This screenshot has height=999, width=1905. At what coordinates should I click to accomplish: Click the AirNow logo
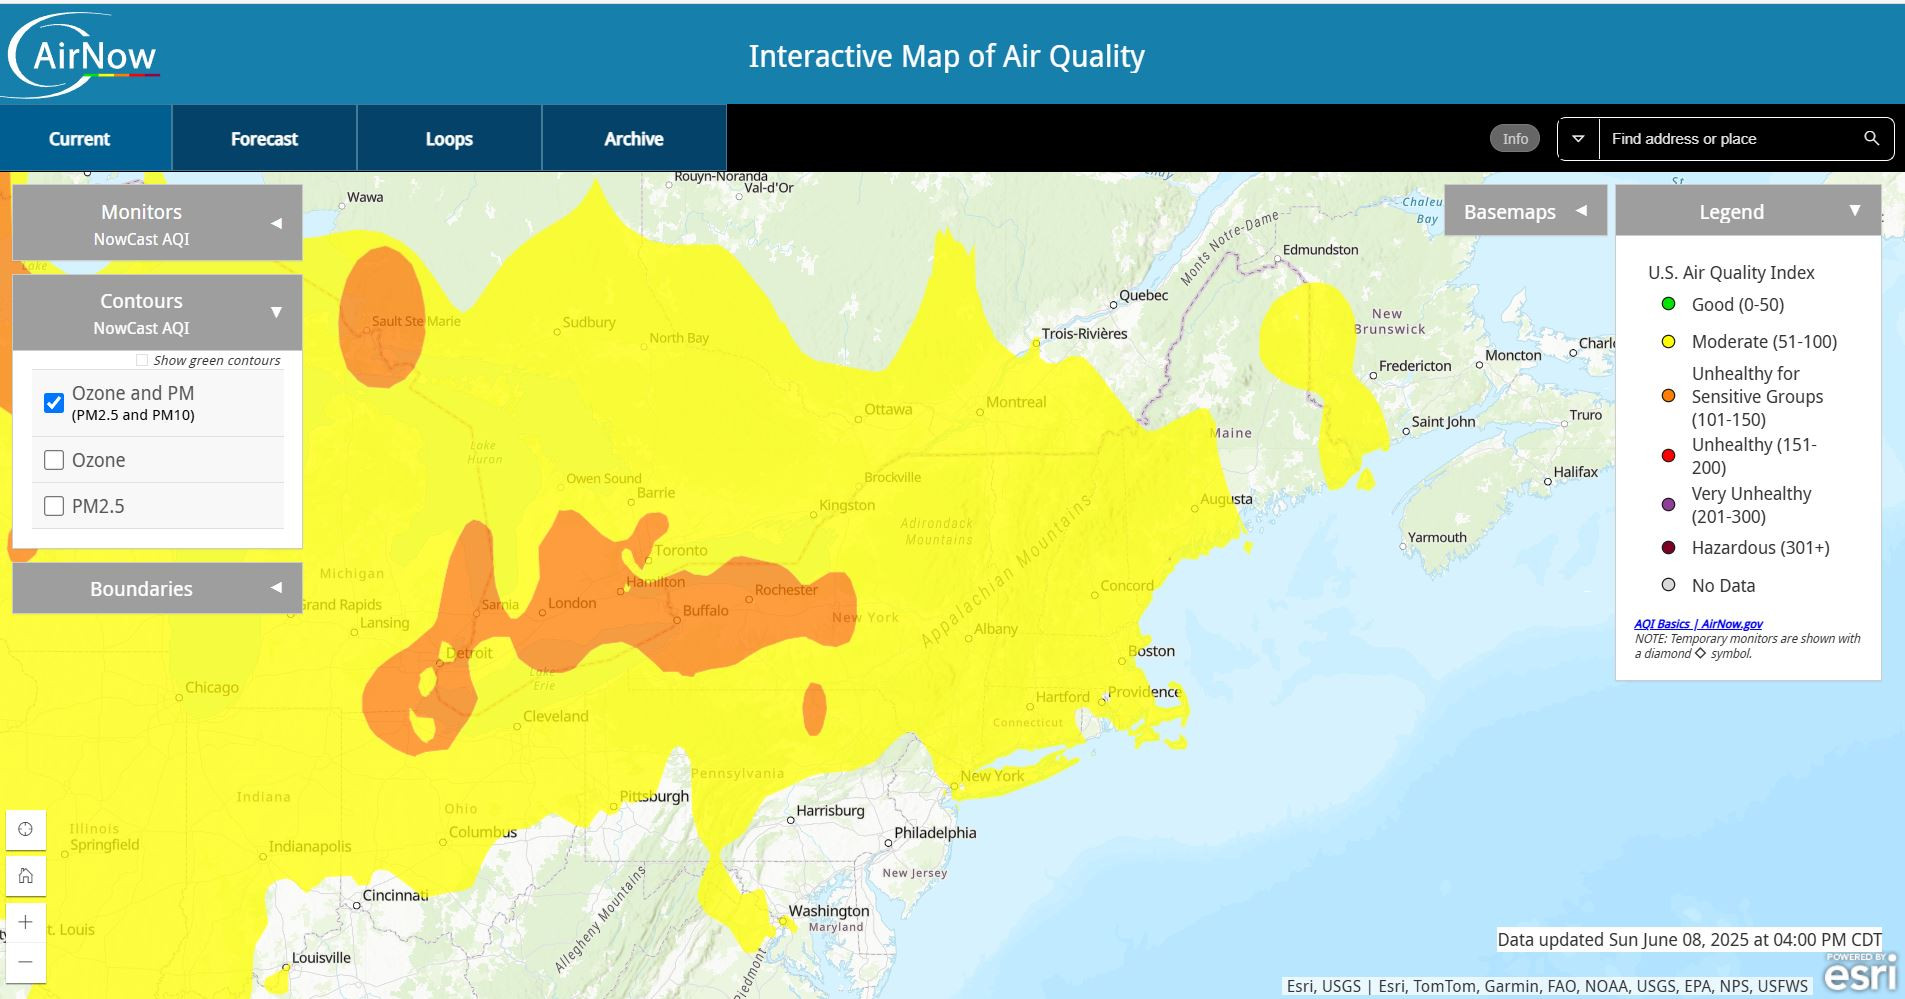pos(83,55)
